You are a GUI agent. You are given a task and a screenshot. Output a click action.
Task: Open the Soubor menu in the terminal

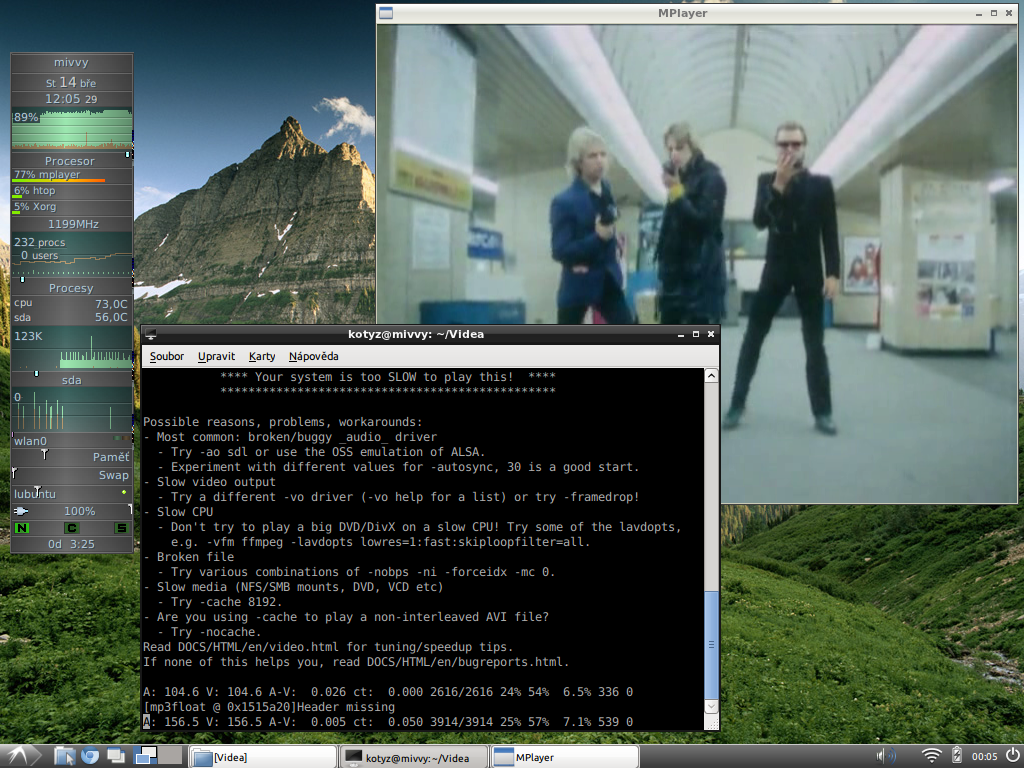click(167, 356)
